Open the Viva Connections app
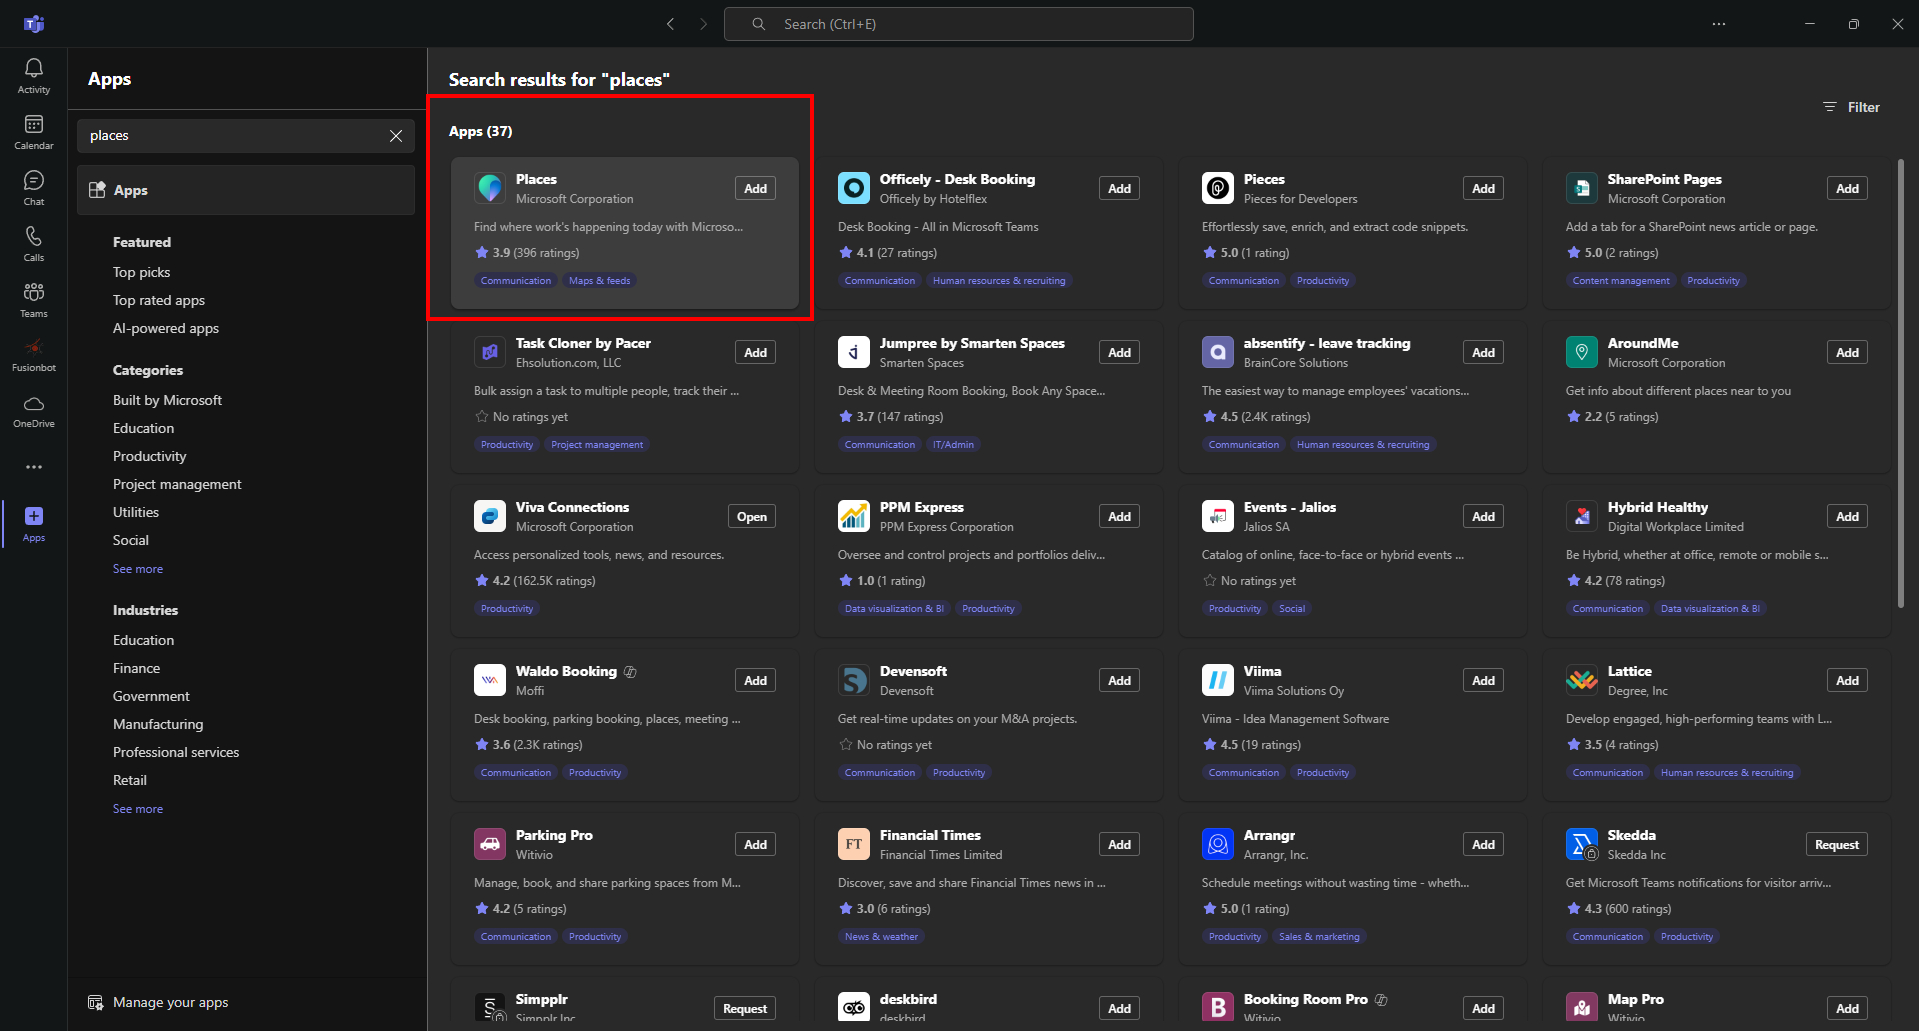 (x=752, y=516)
